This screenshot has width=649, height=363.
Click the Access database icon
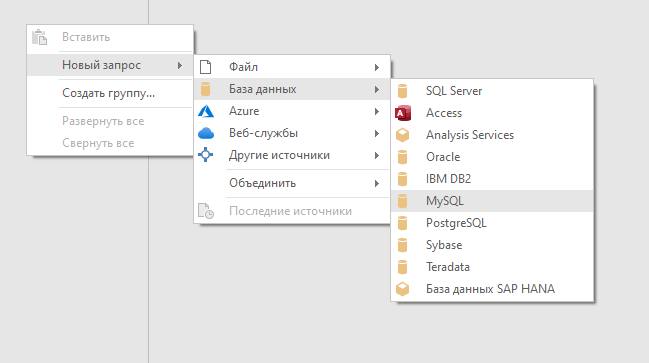click(403, 113)
